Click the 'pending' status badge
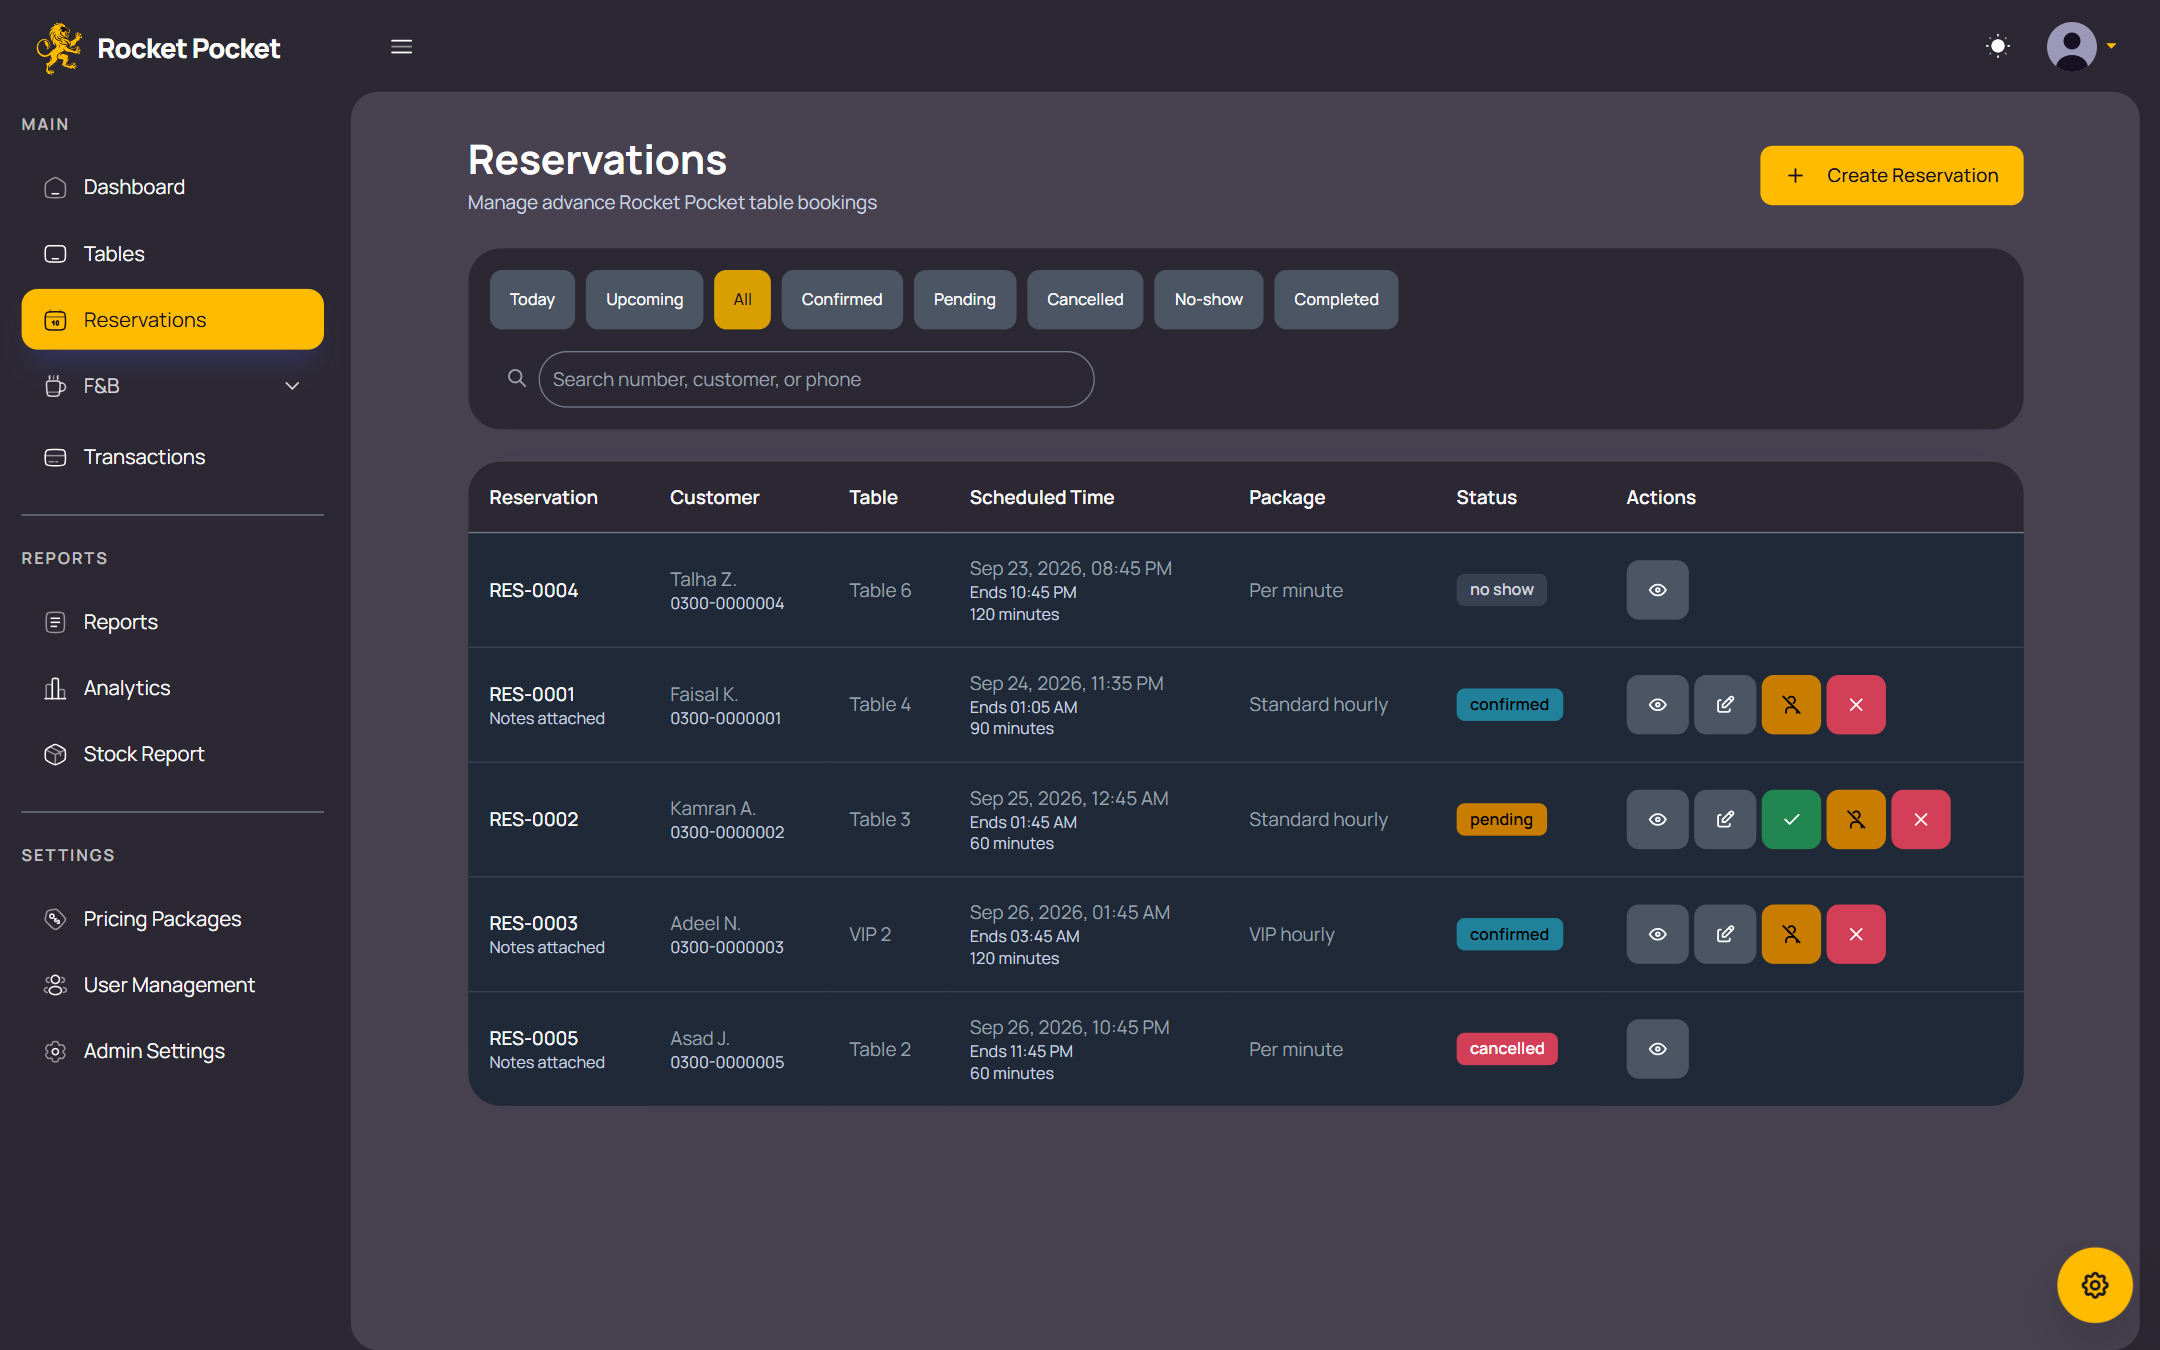The height and width of the screenshot is (1350, 2160). 1501,820
